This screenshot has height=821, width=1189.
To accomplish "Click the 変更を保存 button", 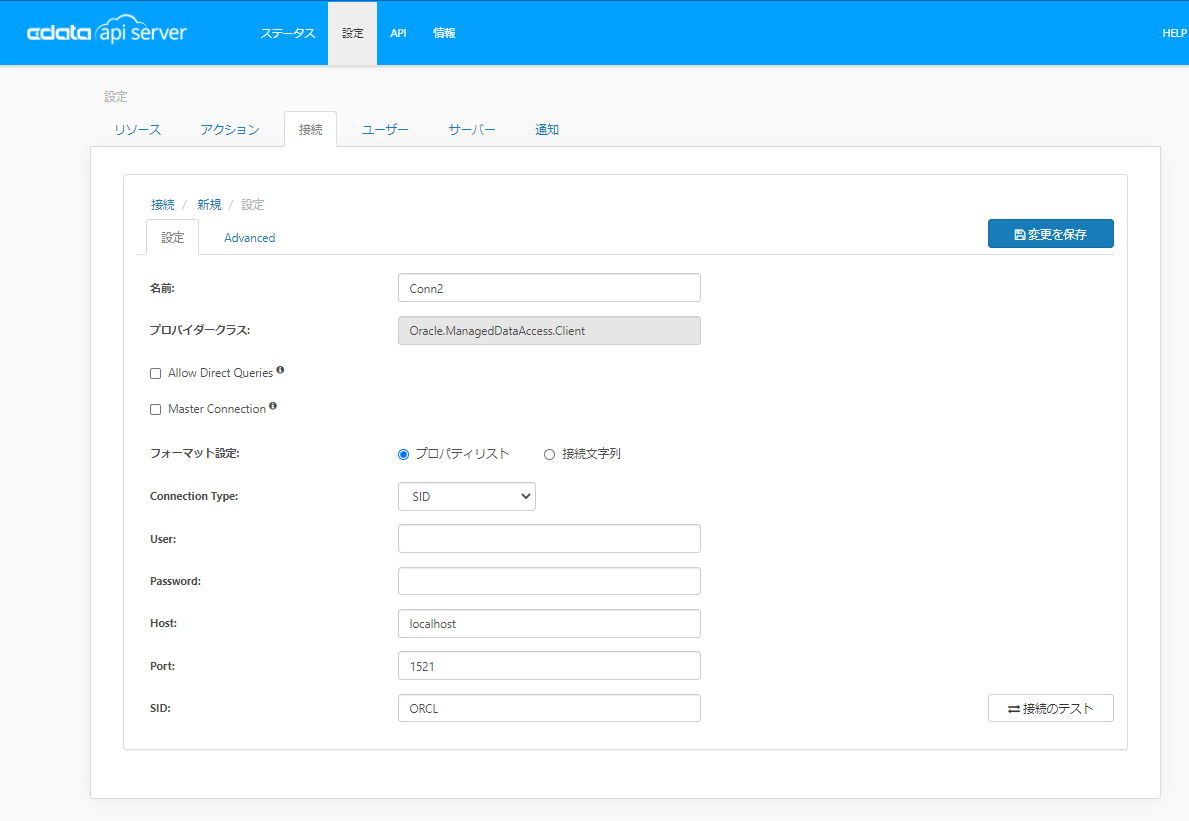I will [1050, 234].
